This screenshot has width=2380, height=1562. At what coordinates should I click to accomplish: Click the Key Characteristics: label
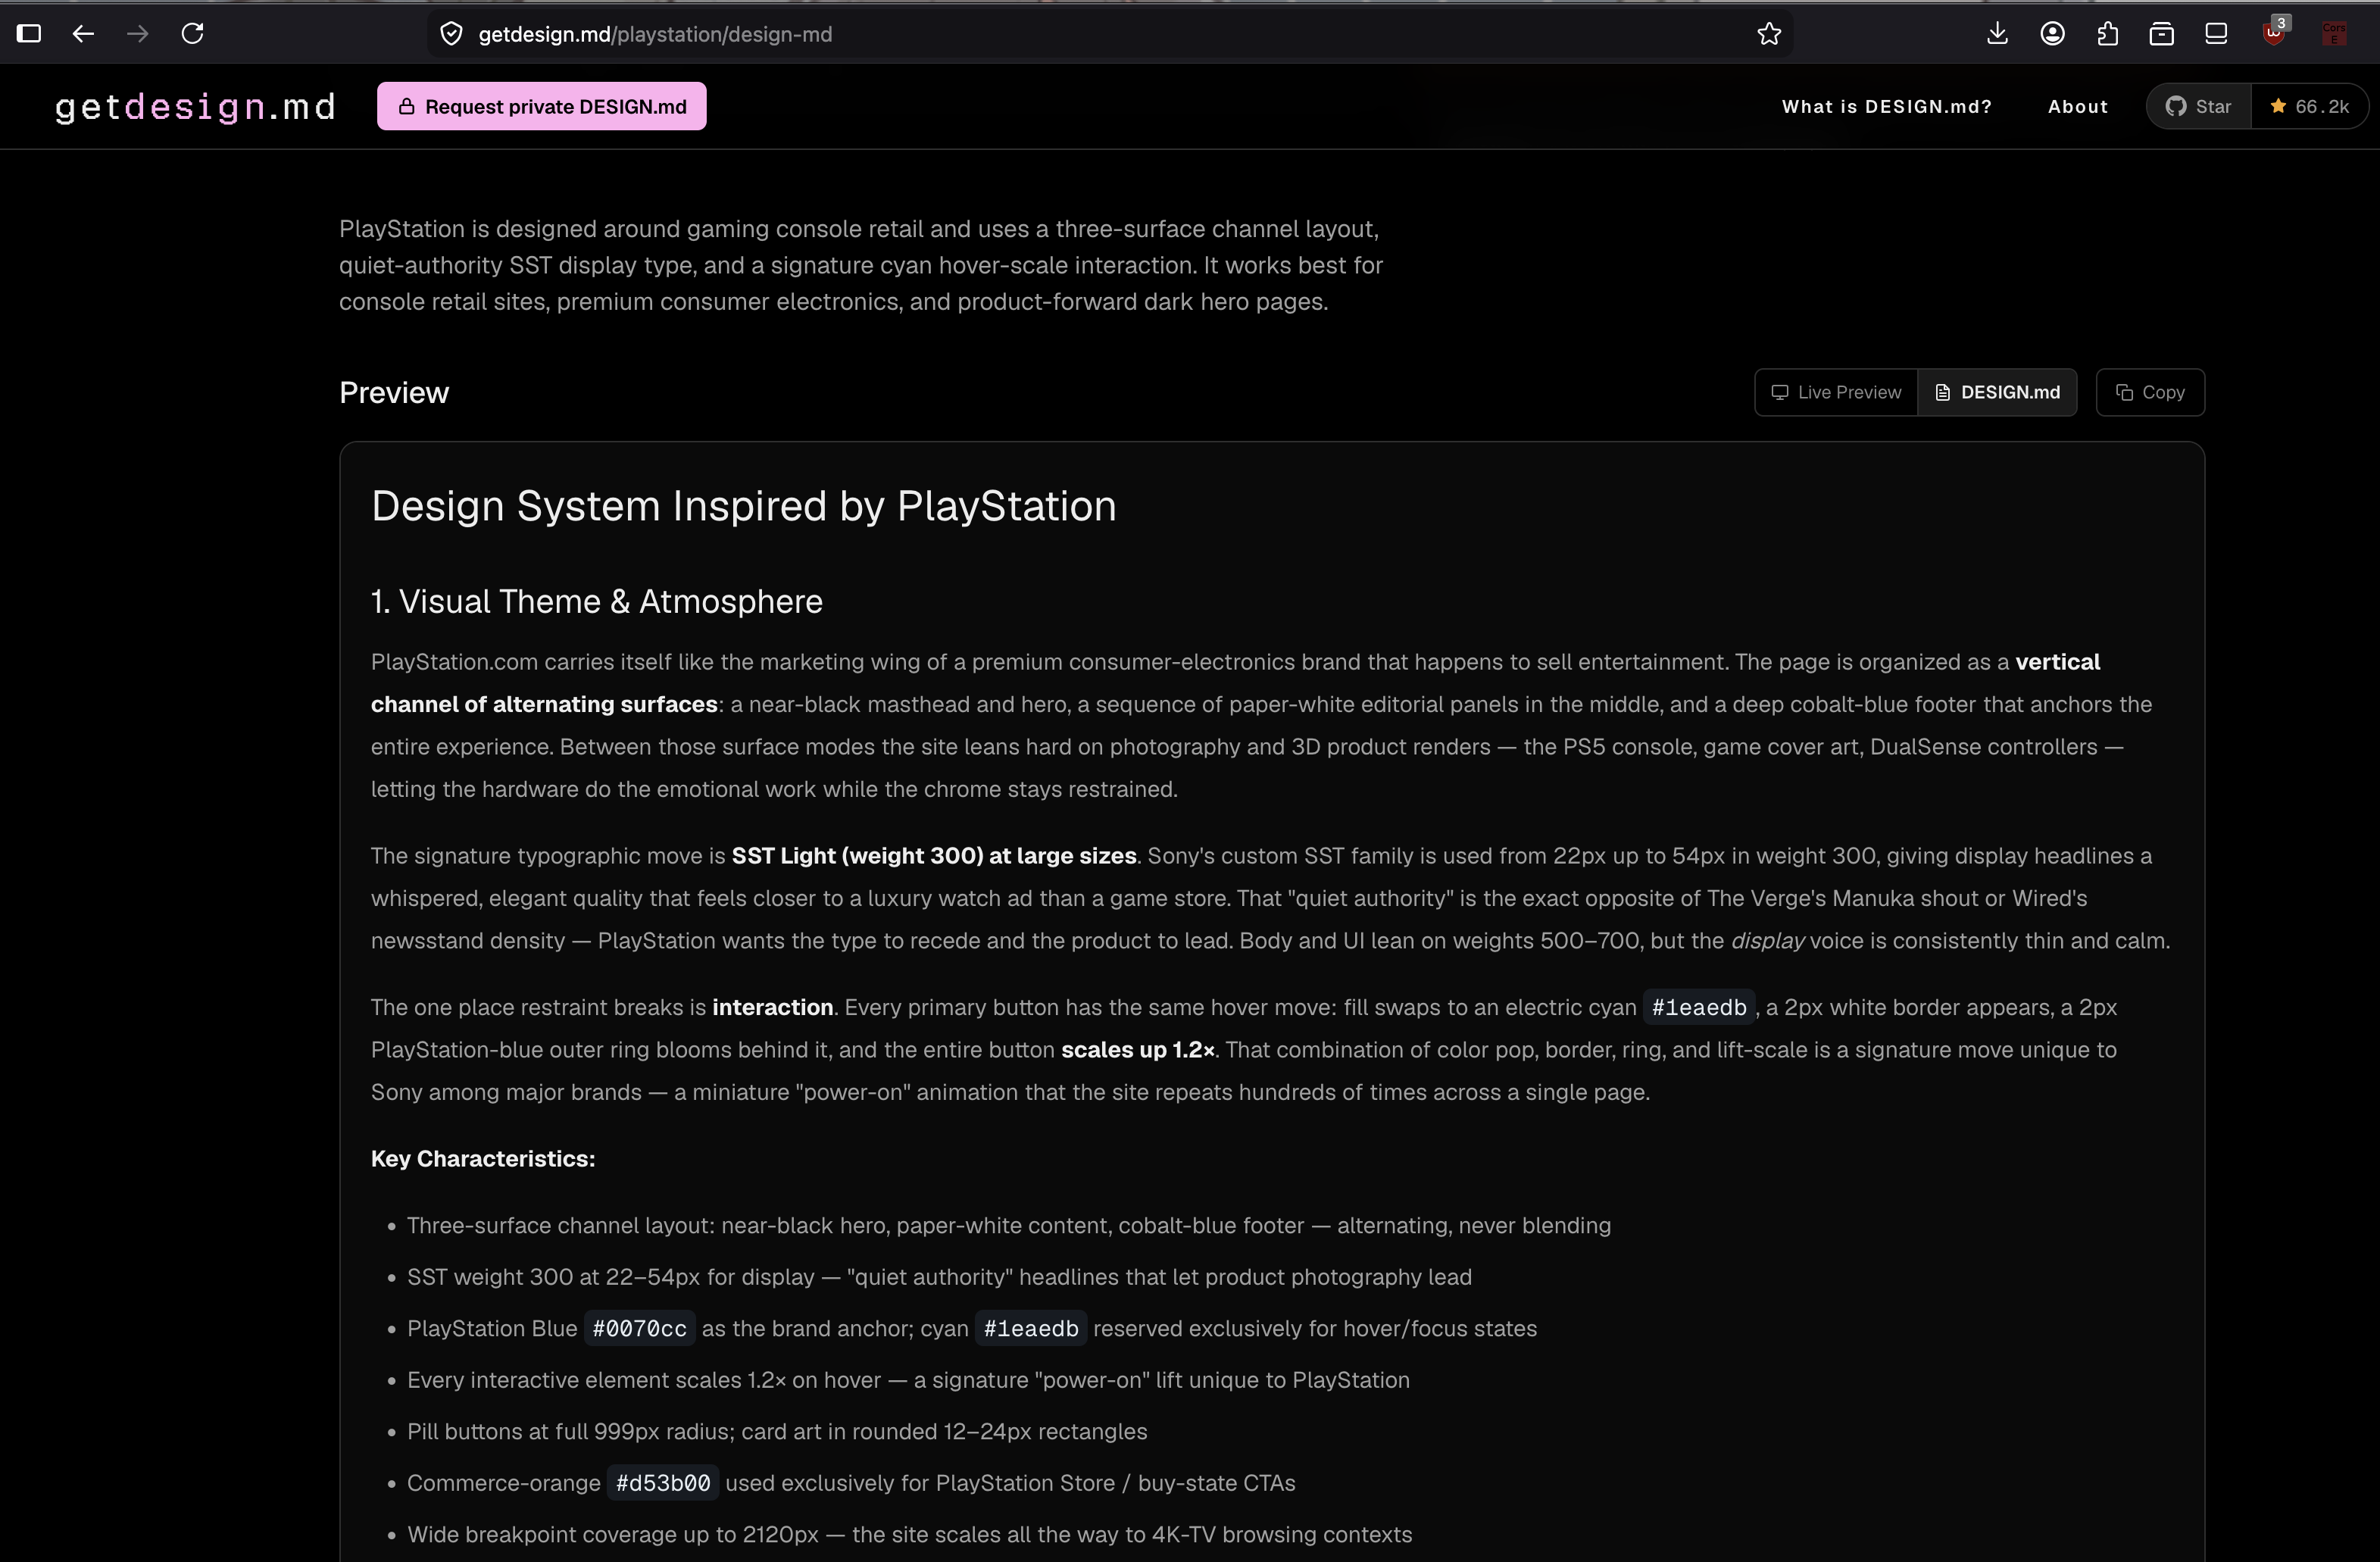coord(483,1158)
